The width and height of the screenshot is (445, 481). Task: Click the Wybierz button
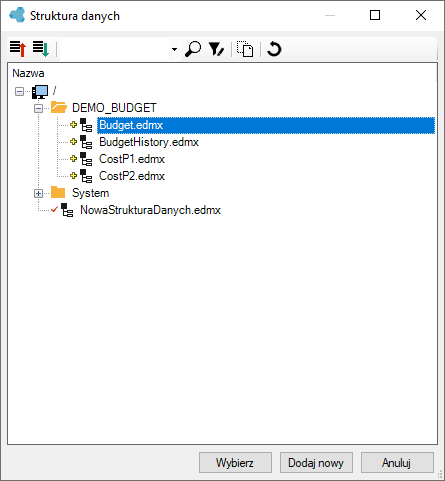click(235, 463)
